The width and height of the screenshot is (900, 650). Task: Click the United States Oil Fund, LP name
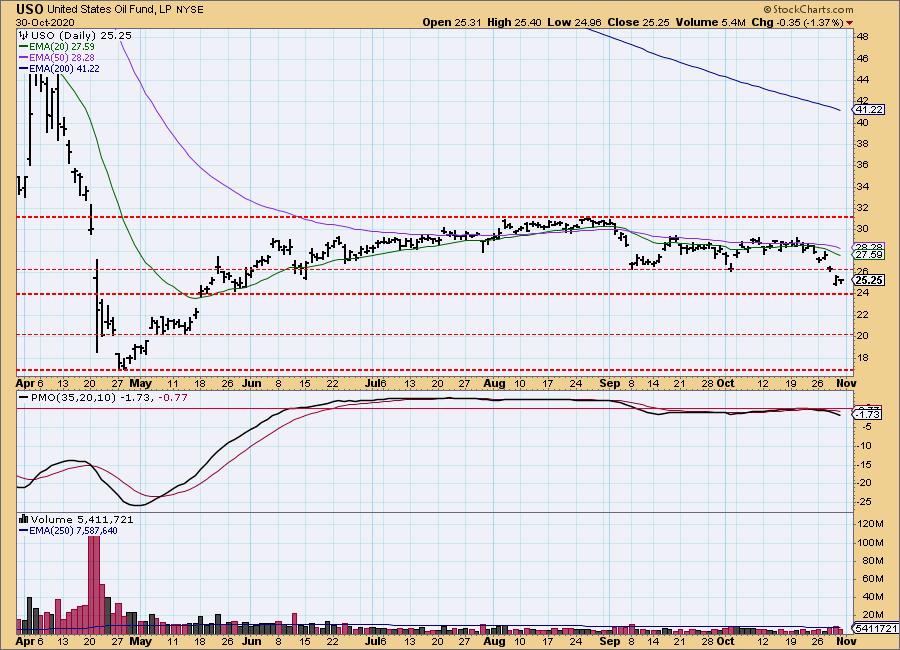[x=109, y=10]
